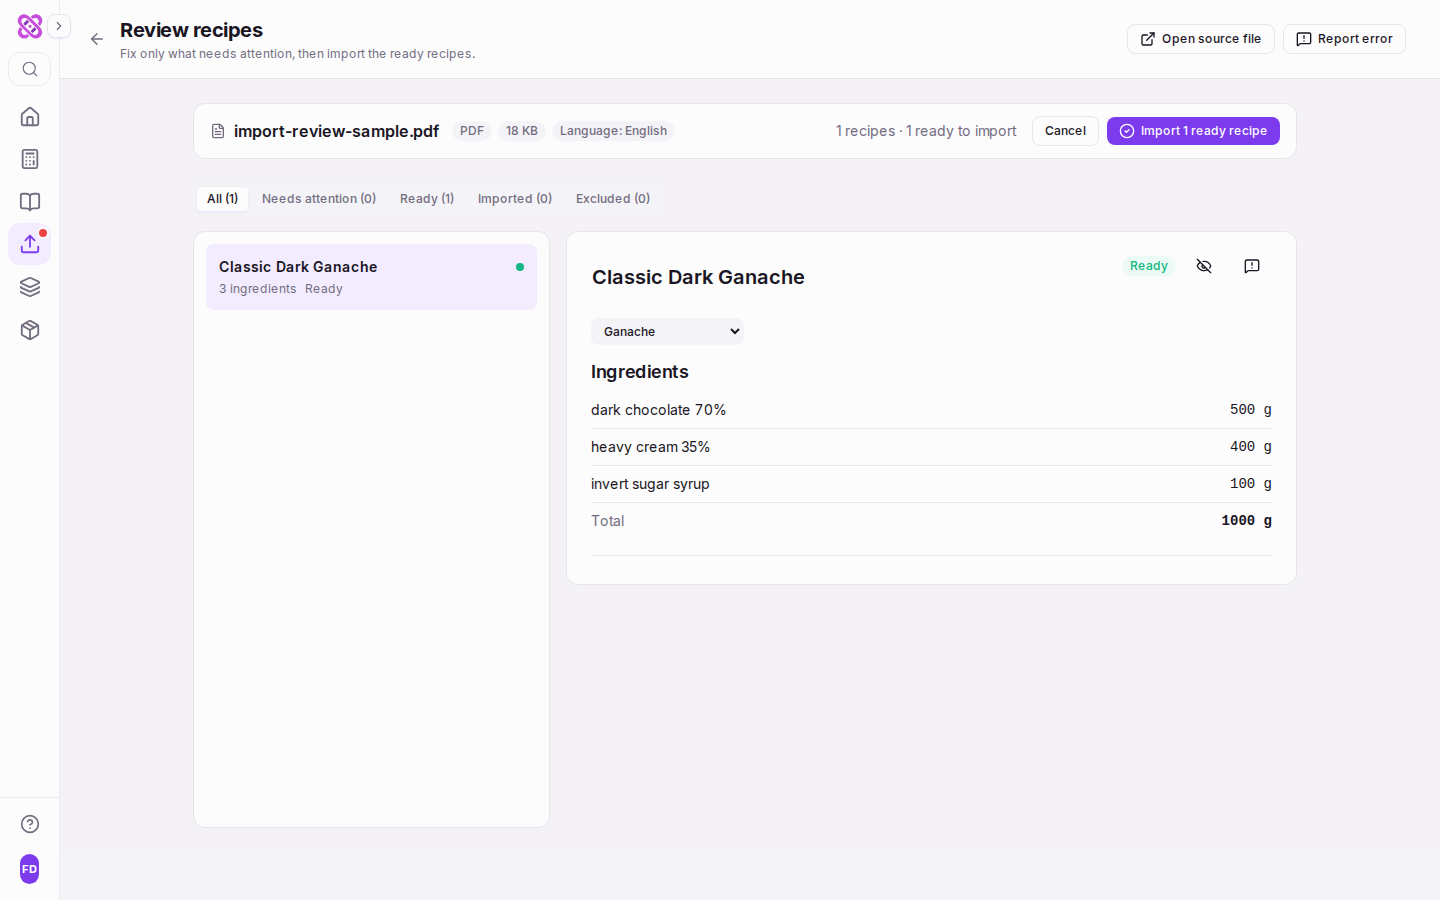Switch to Needs attention tab
Screen dimensions: 1440x900
coord(319,199)
